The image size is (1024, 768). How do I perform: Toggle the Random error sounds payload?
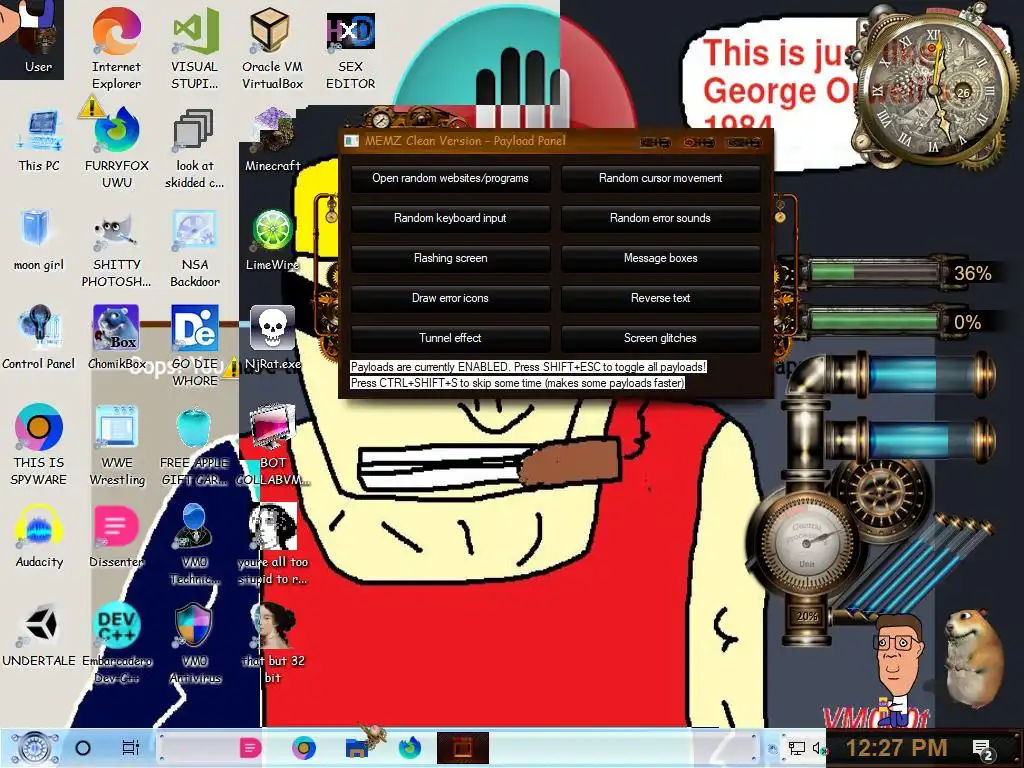(660, 218)
